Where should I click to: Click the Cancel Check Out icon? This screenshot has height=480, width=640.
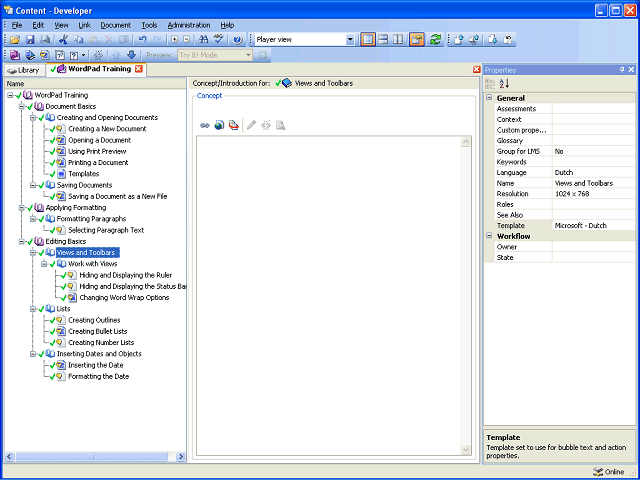[x=507, y=40]
